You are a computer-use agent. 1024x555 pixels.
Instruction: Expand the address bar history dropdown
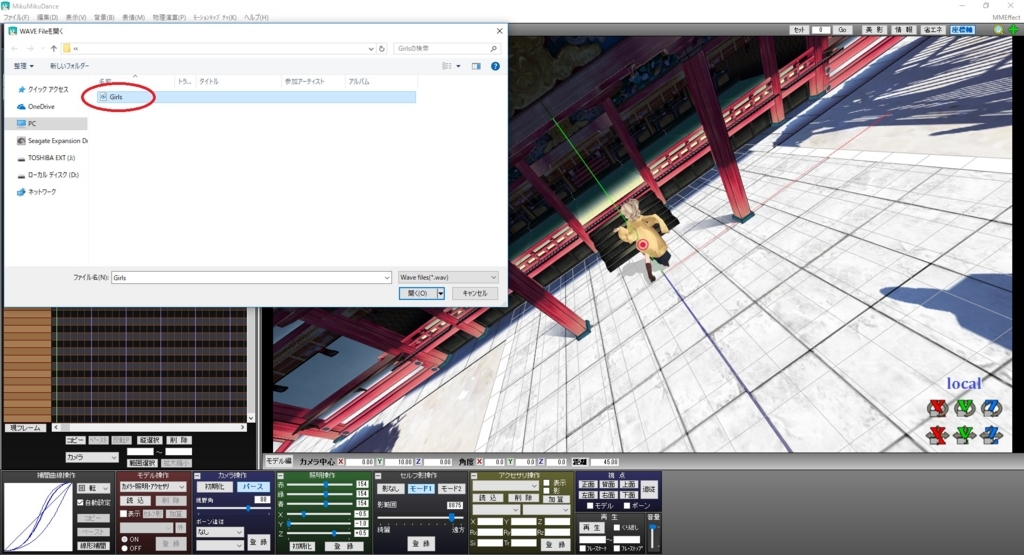click(371, 48)
